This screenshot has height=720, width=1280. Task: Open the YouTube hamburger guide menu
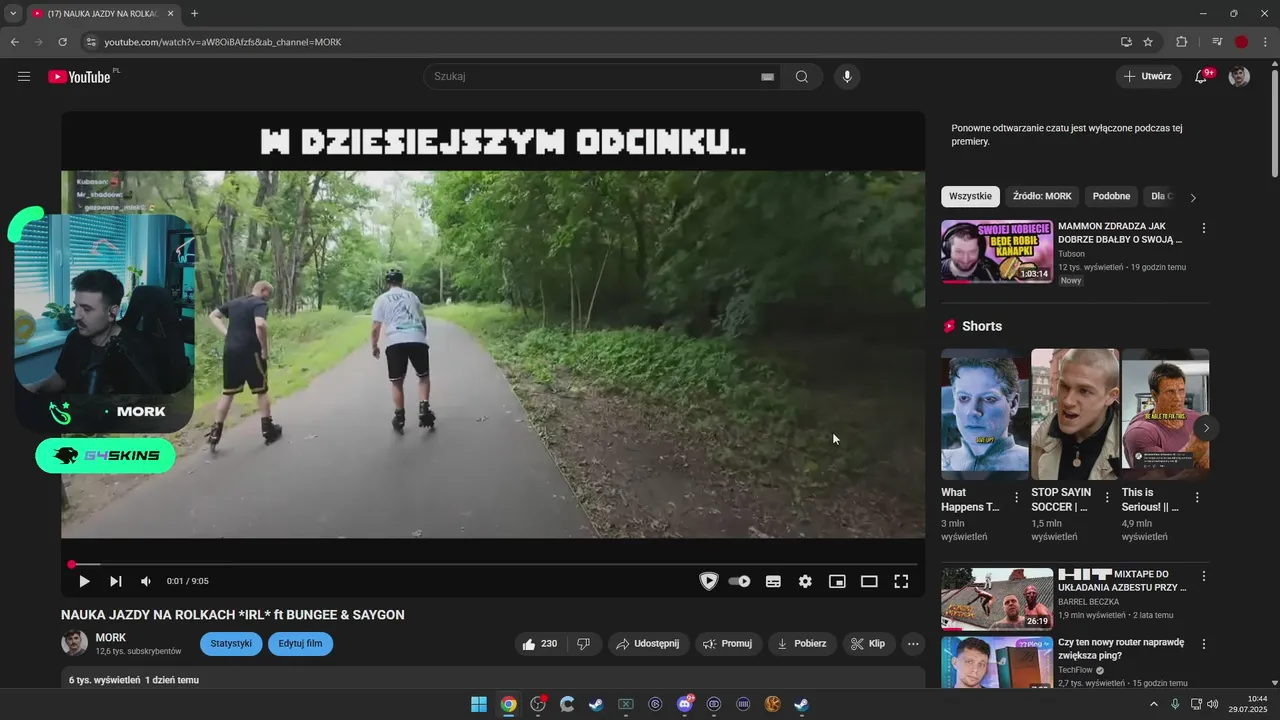click(x=24, y=77)
